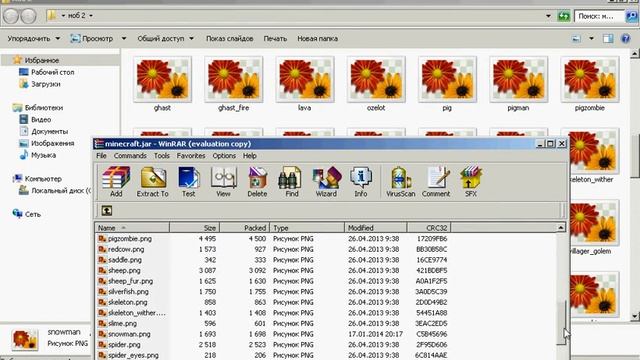The width and height of the screenshot is (640, 360).
Task: Expand the моб 2 path dropdown arrow
Action: [x=91, y=16]
